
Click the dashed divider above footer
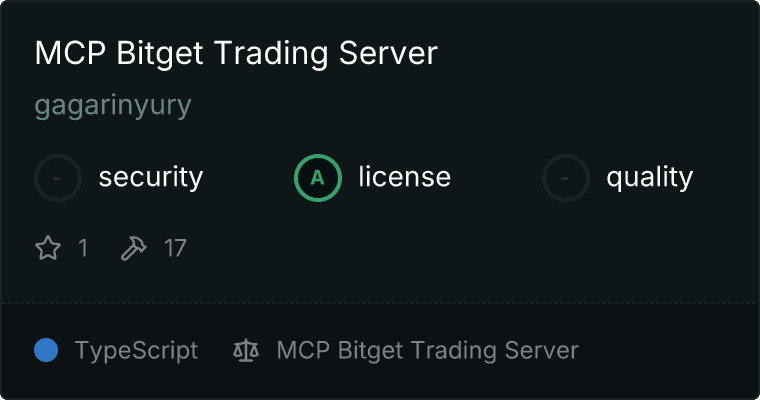380,303
